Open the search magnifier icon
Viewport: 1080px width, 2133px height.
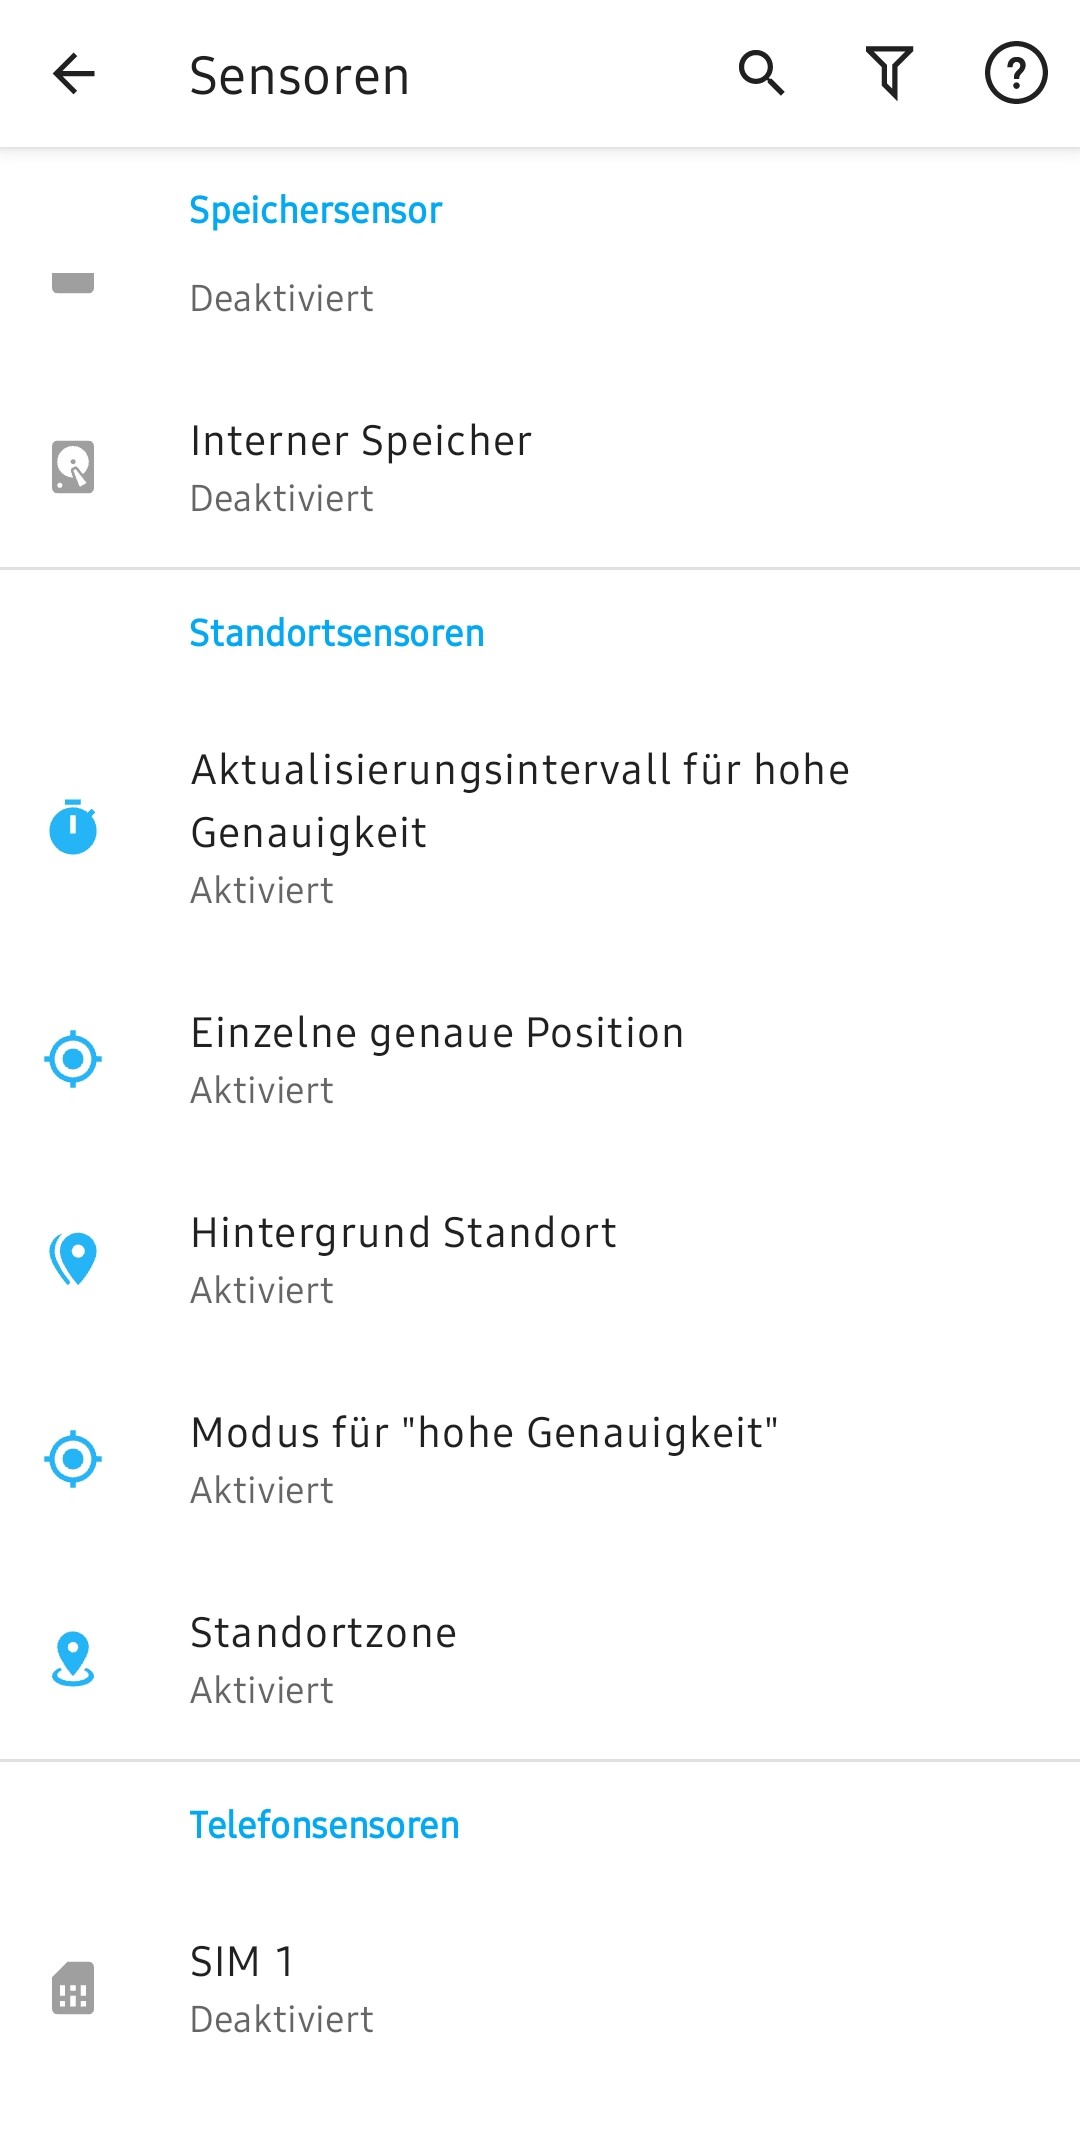[x=762, y=73]
